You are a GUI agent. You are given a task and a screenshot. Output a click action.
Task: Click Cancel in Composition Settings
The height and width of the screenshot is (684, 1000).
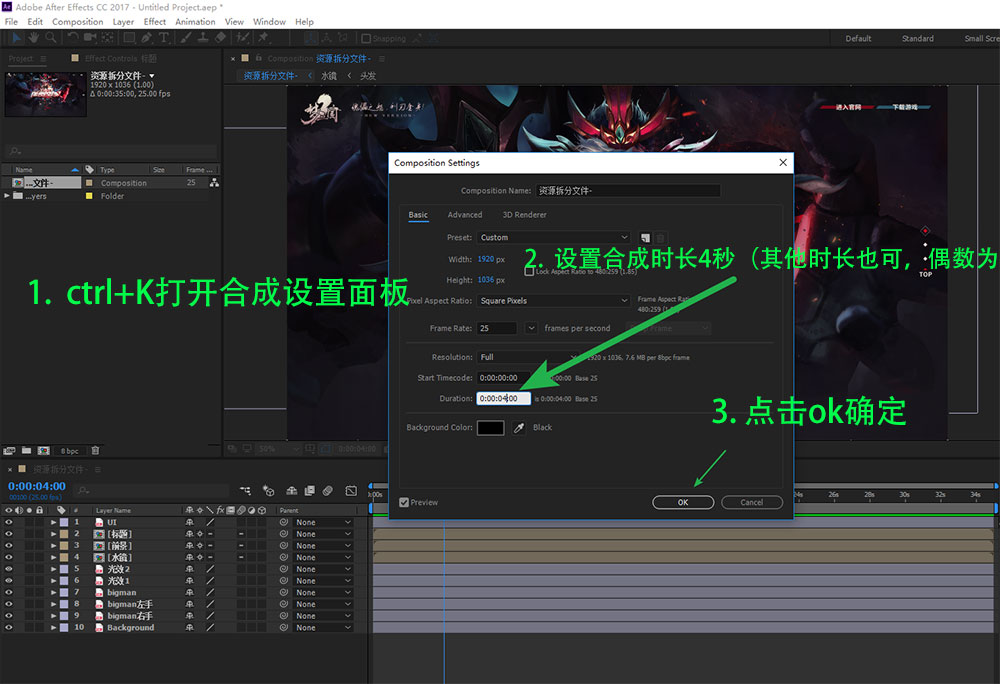[752, 502]
